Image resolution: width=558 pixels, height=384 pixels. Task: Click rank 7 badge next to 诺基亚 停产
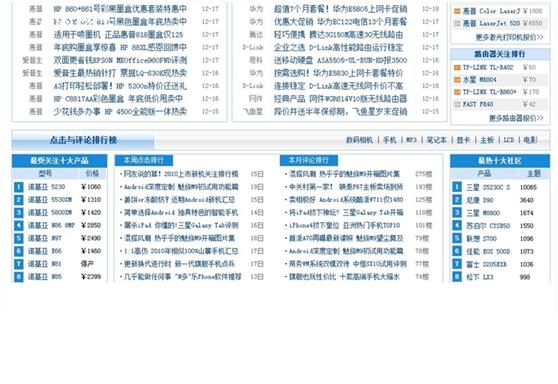tap(19, 264)
